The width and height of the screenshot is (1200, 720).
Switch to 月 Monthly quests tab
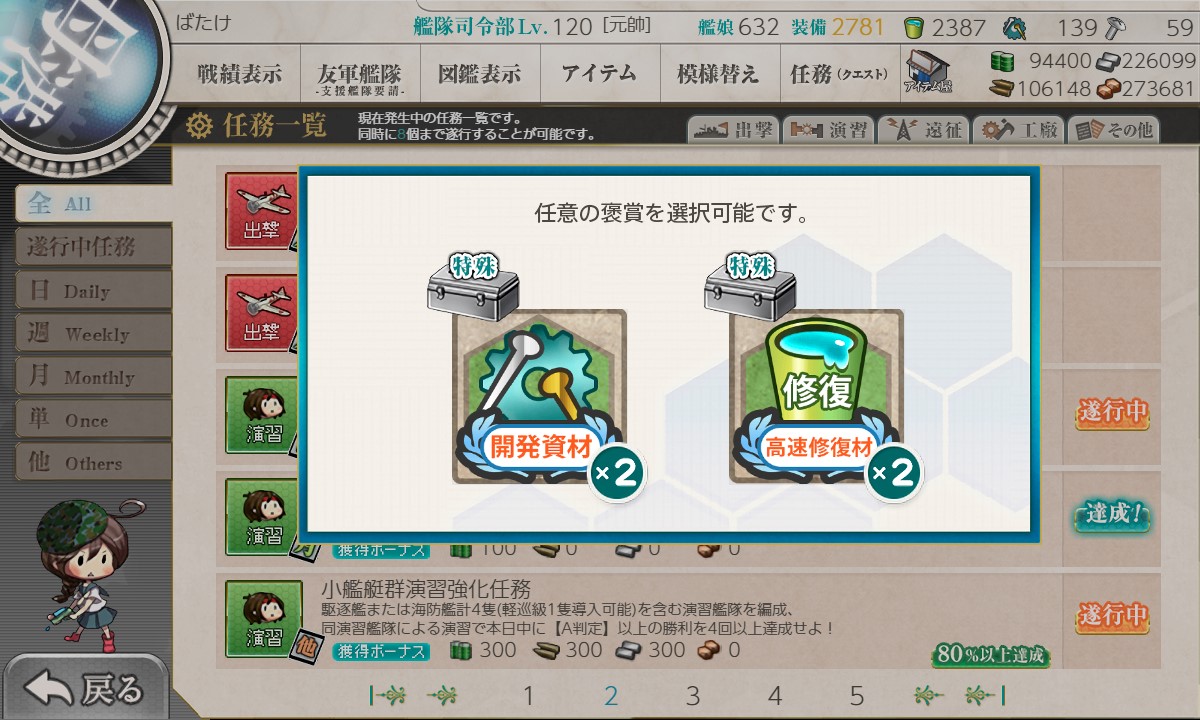pyautogui.click(x=92, y=377)
